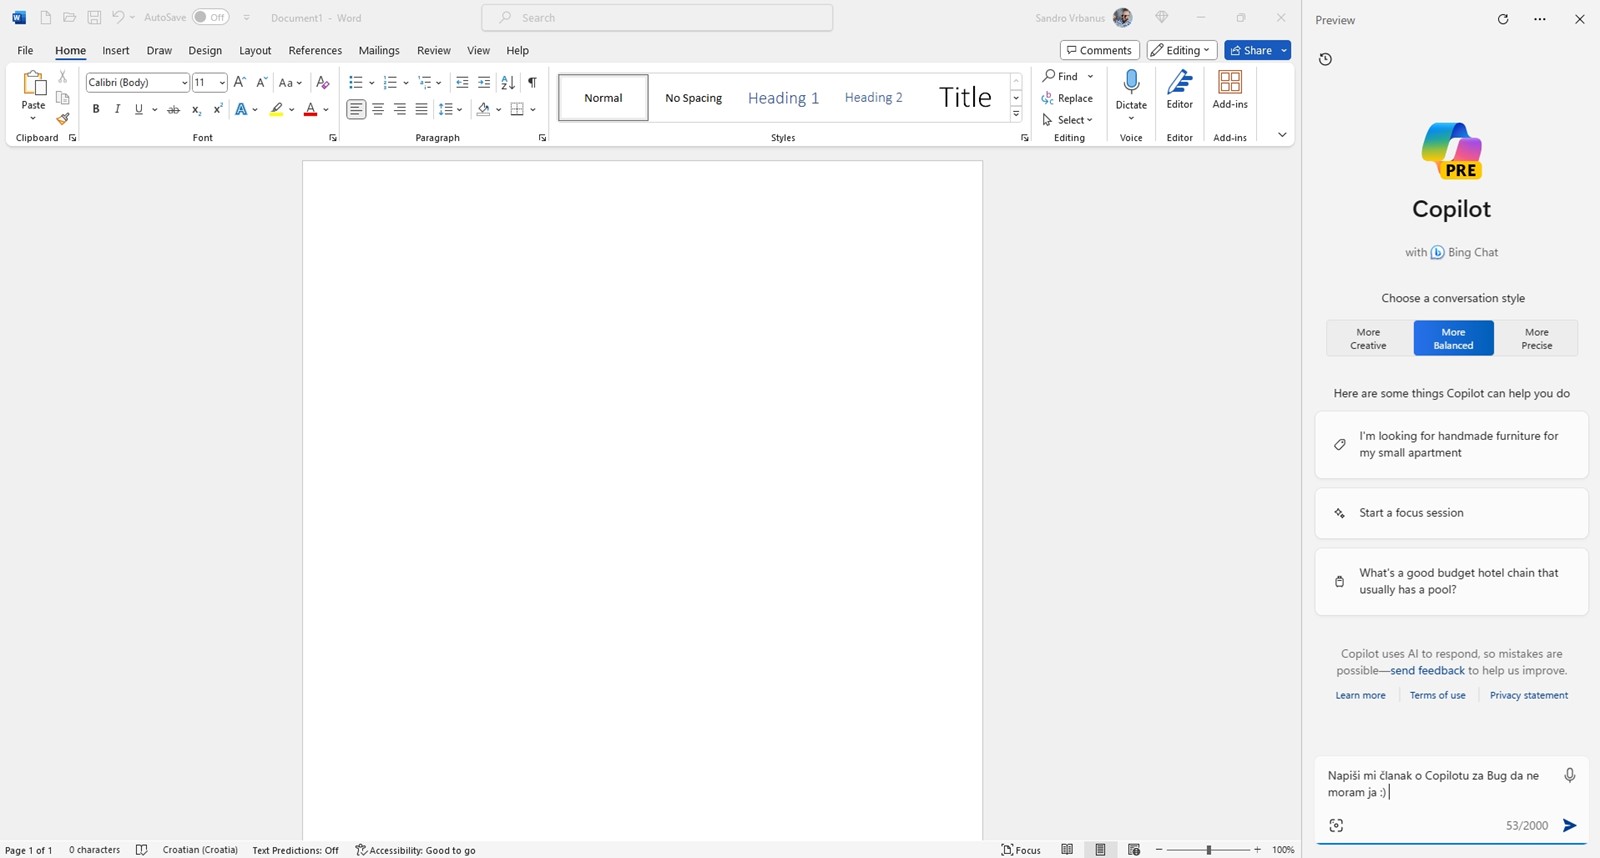Open the send feedback link
The image size is (1600, 858).
tap(1427, 670)
